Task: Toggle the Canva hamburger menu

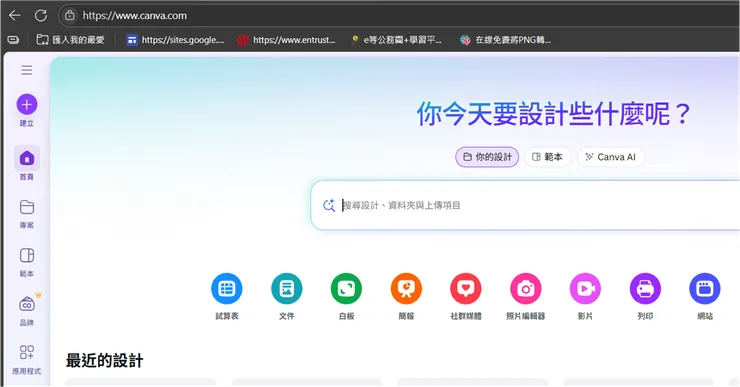Action: coord(27,70)
